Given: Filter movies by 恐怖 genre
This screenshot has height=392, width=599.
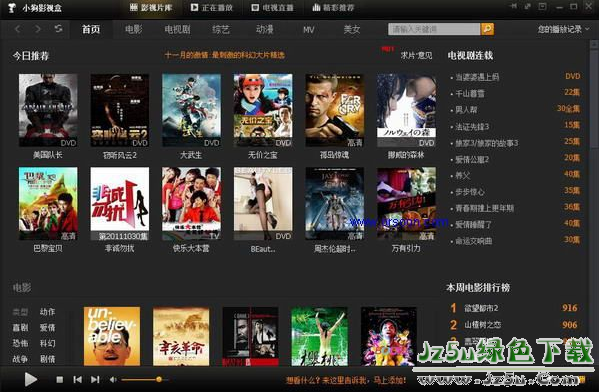Looking at the screenshot, I should pos(20,343).
